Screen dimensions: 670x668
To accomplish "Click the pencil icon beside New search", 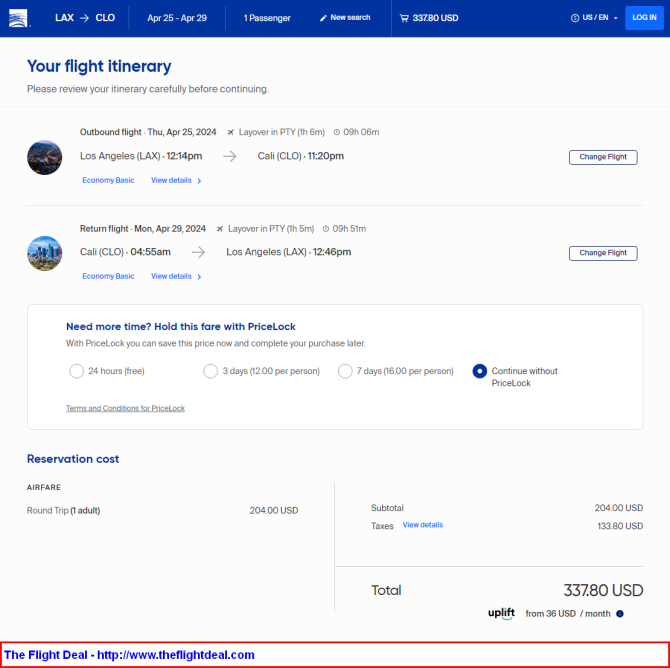I will point(323,18).
